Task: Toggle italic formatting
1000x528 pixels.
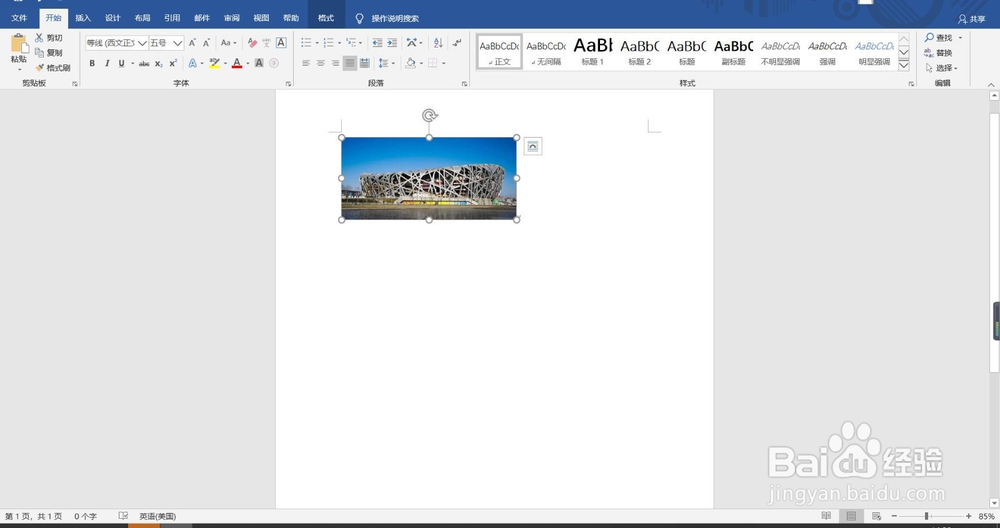Action: (107, 63)
